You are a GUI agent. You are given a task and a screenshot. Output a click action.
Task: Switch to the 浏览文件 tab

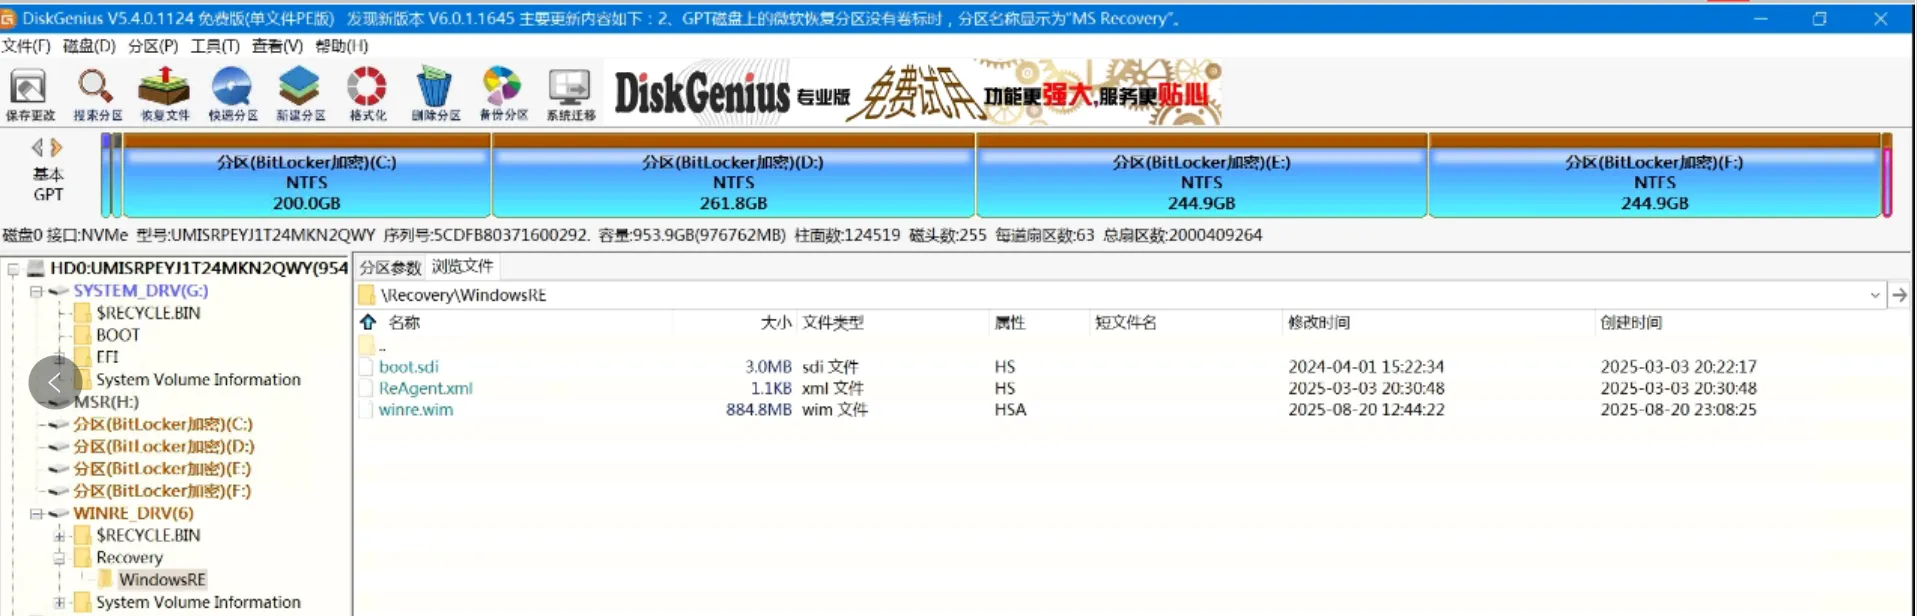point(462,266)
